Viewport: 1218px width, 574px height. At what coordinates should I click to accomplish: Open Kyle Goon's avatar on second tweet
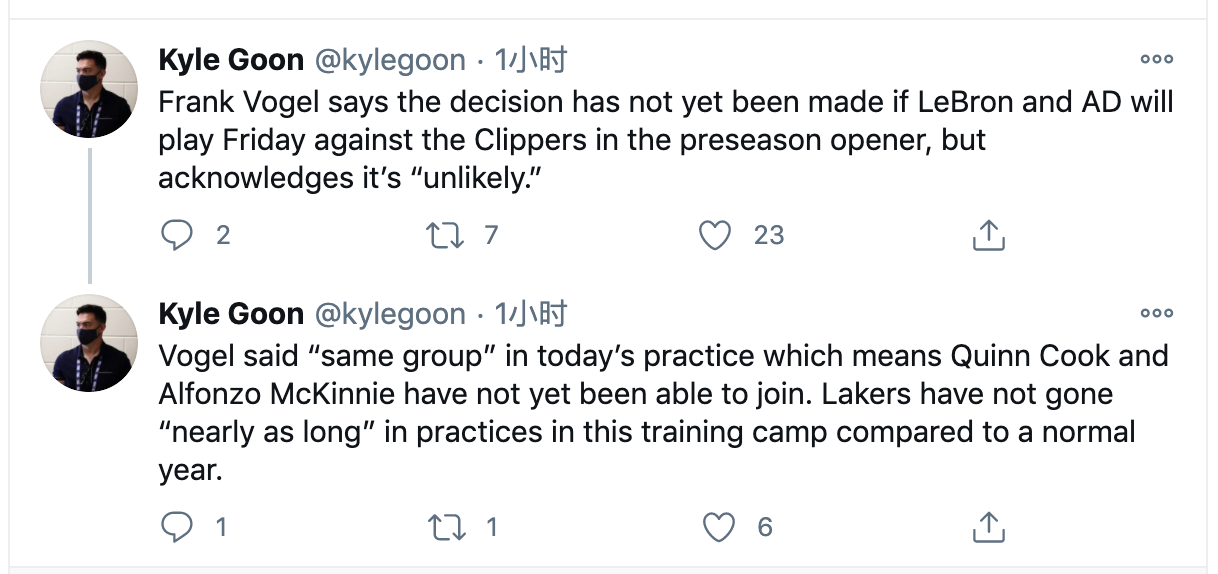88,343
